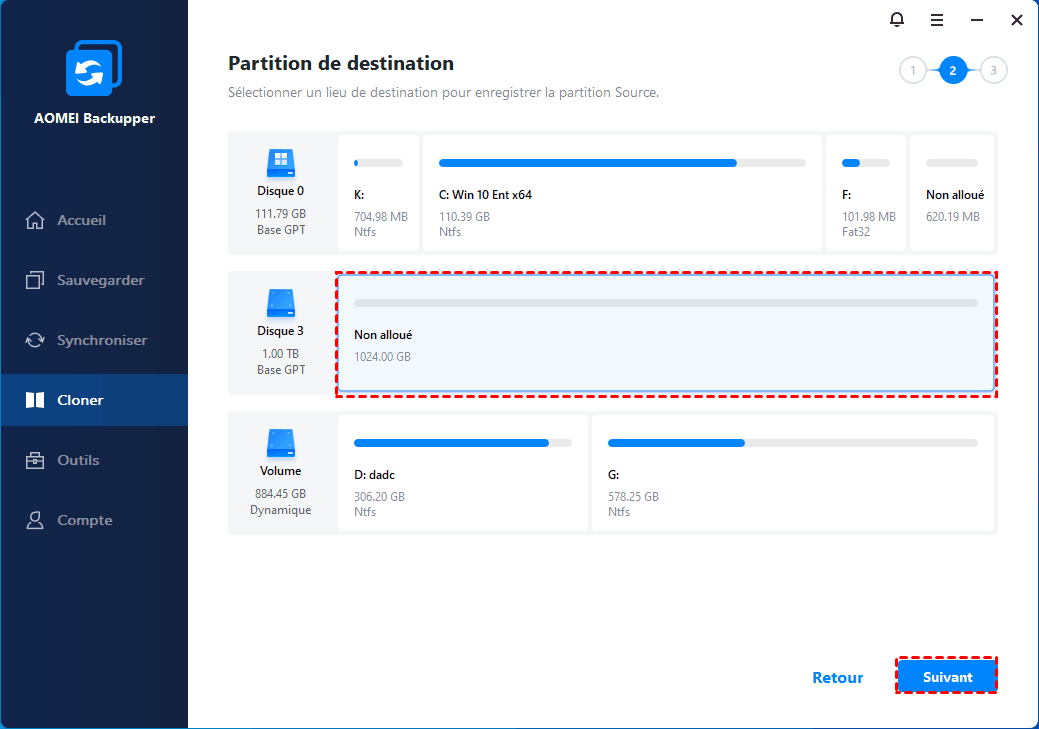Click the G: partition usage bar
This screenshot has width=1039, height=729.
[793, 443]
